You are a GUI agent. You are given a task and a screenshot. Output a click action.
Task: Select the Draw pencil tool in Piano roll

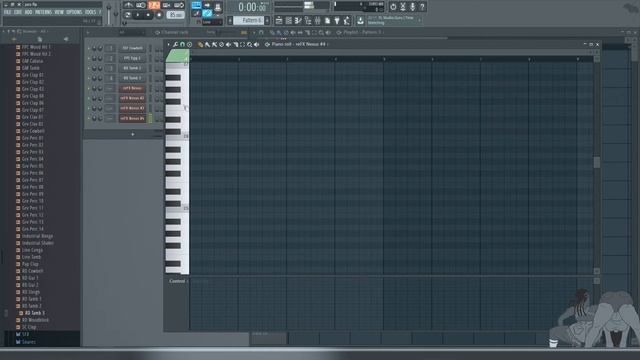click(200, 44)
